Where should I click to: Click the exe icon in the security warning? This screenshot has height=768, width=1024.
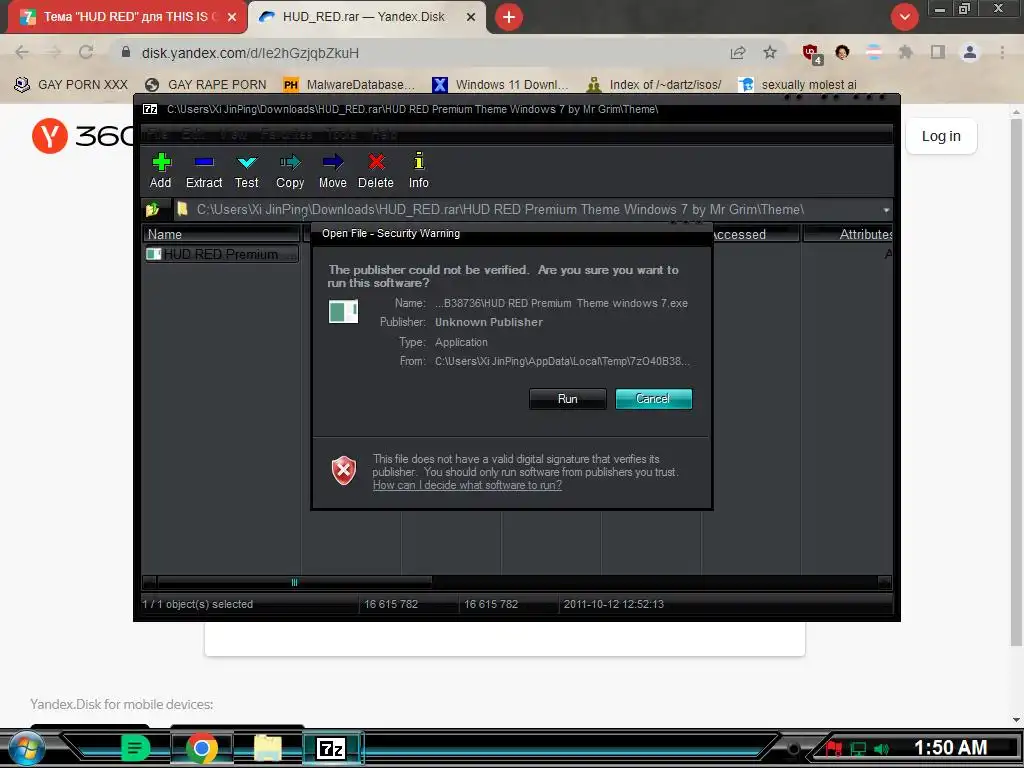344,312
